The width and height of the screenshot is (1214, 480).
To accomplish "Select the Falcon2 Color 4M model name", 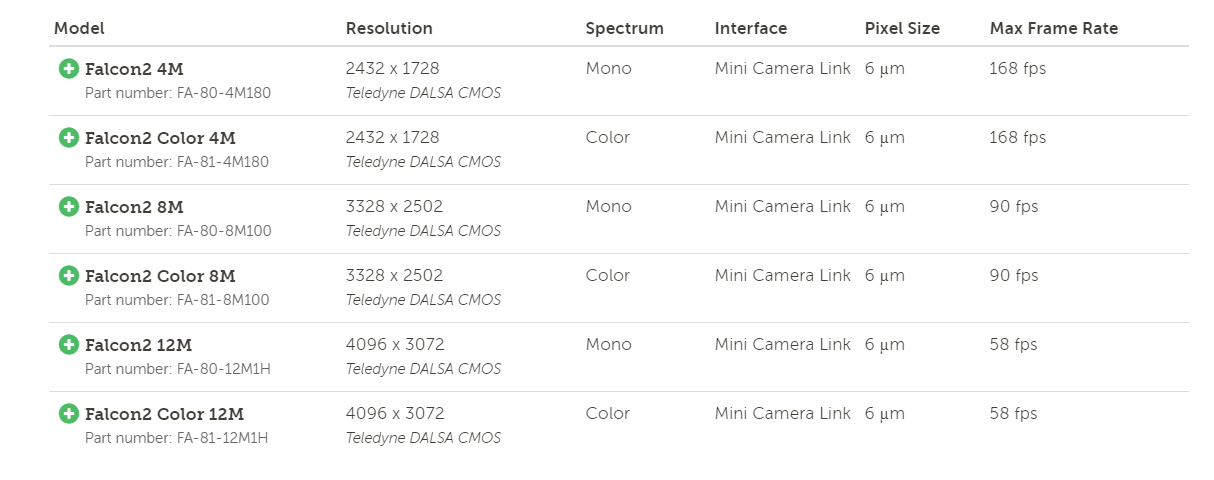I will pyautogui.click(x=160, y=138).
